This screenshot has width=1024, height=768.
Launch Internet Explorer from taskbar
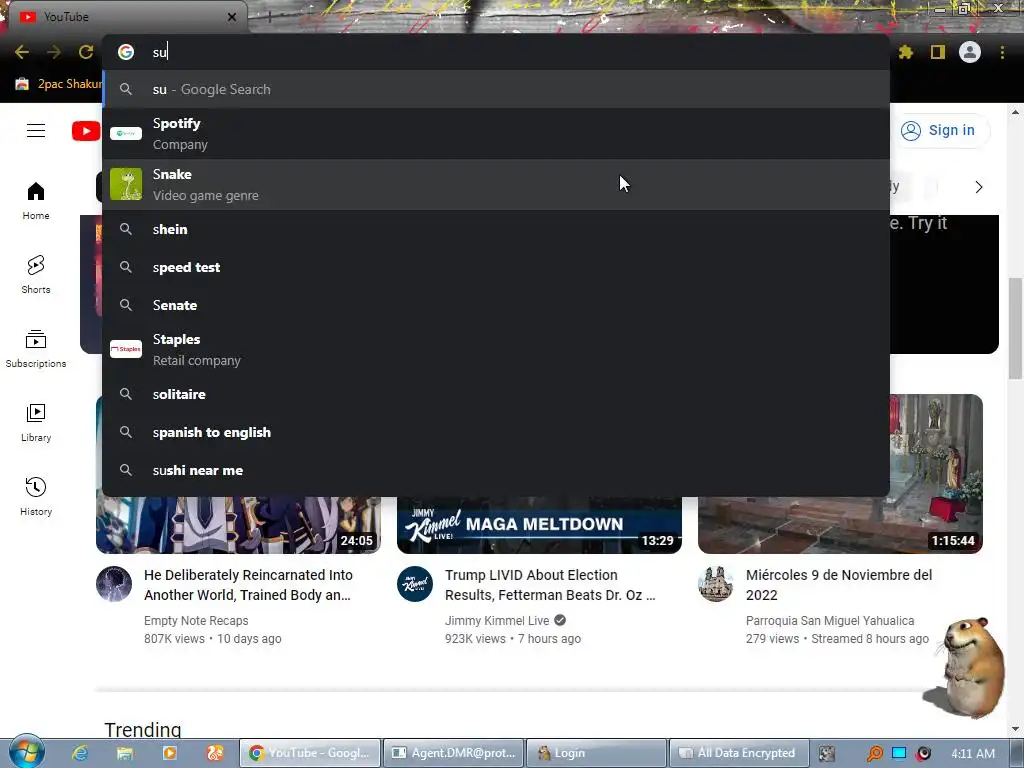[x=80, y=753]
